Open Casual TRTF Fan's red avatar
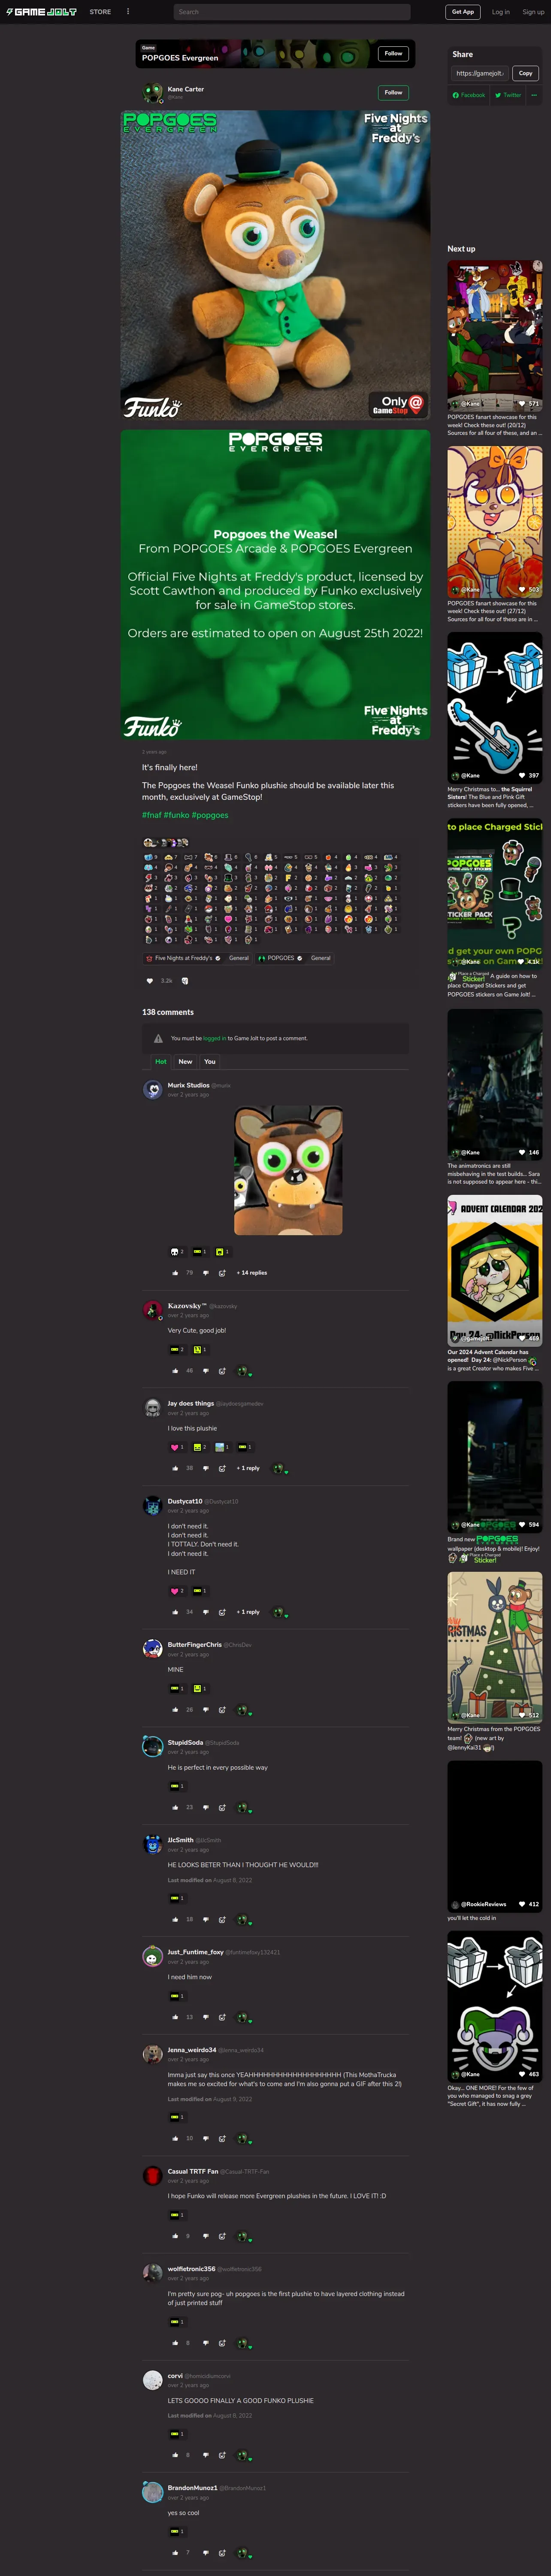 153,2175
